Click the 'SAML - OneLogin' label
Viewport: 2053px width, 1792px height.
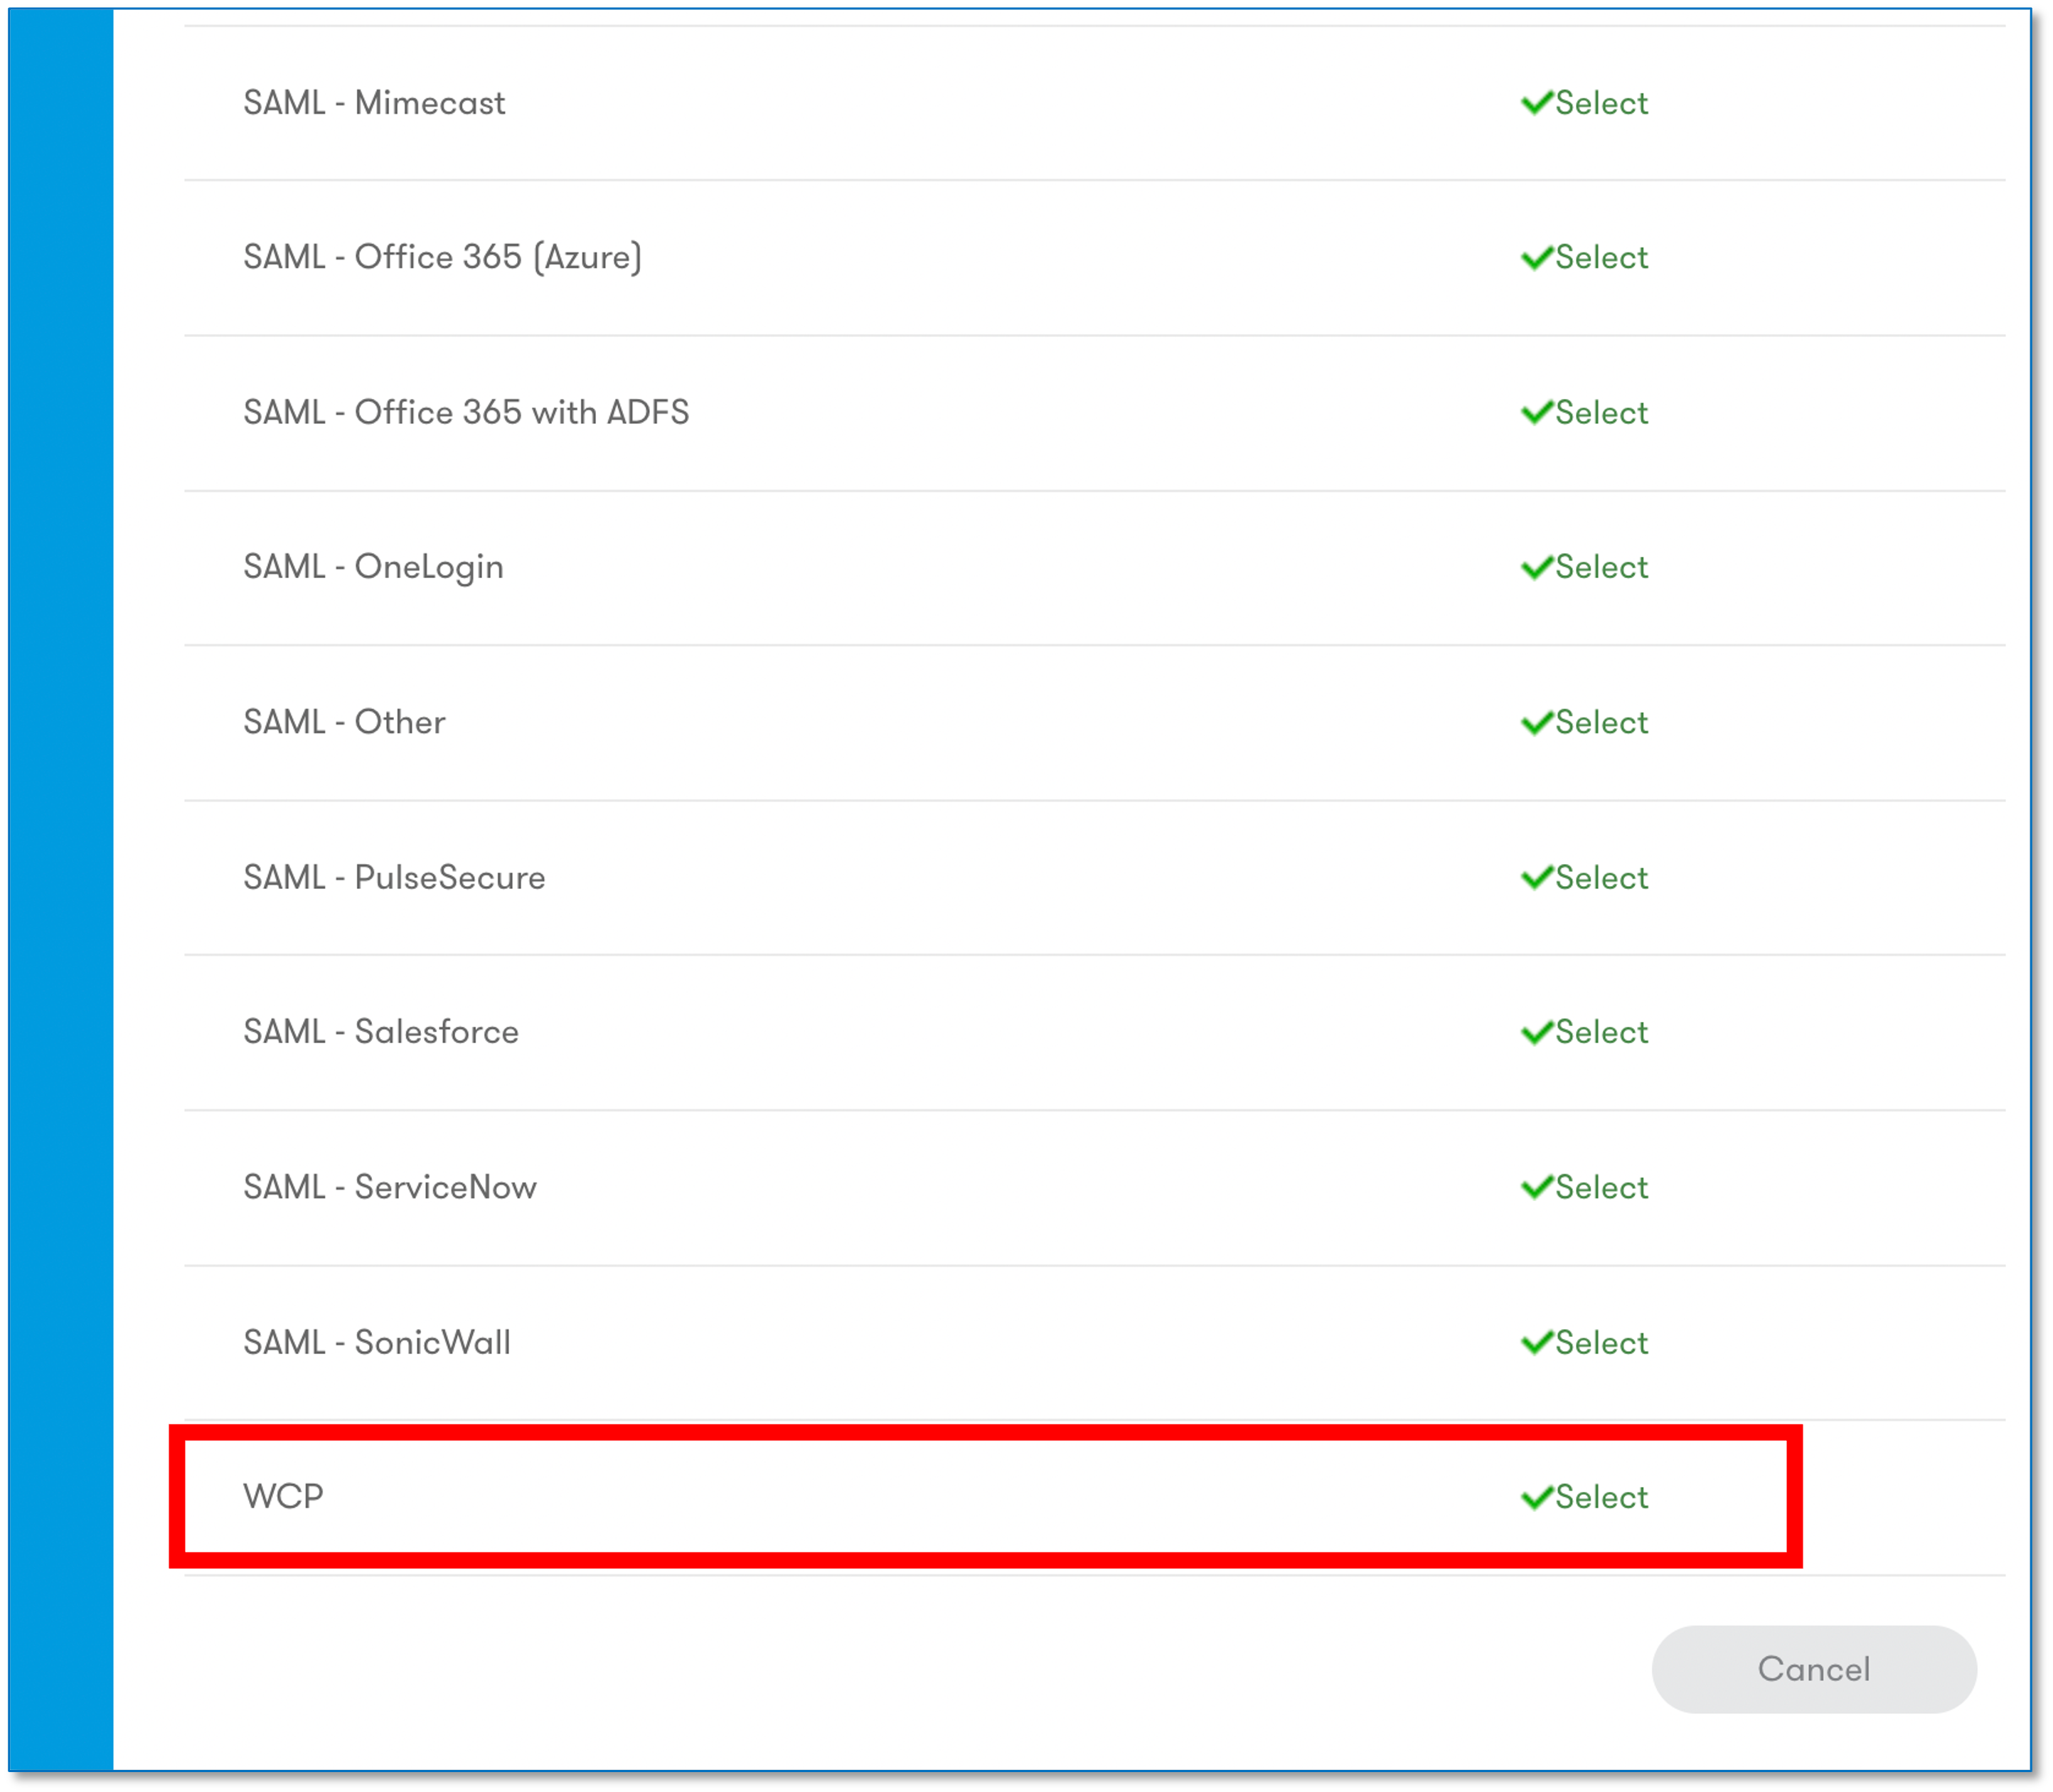373,568
